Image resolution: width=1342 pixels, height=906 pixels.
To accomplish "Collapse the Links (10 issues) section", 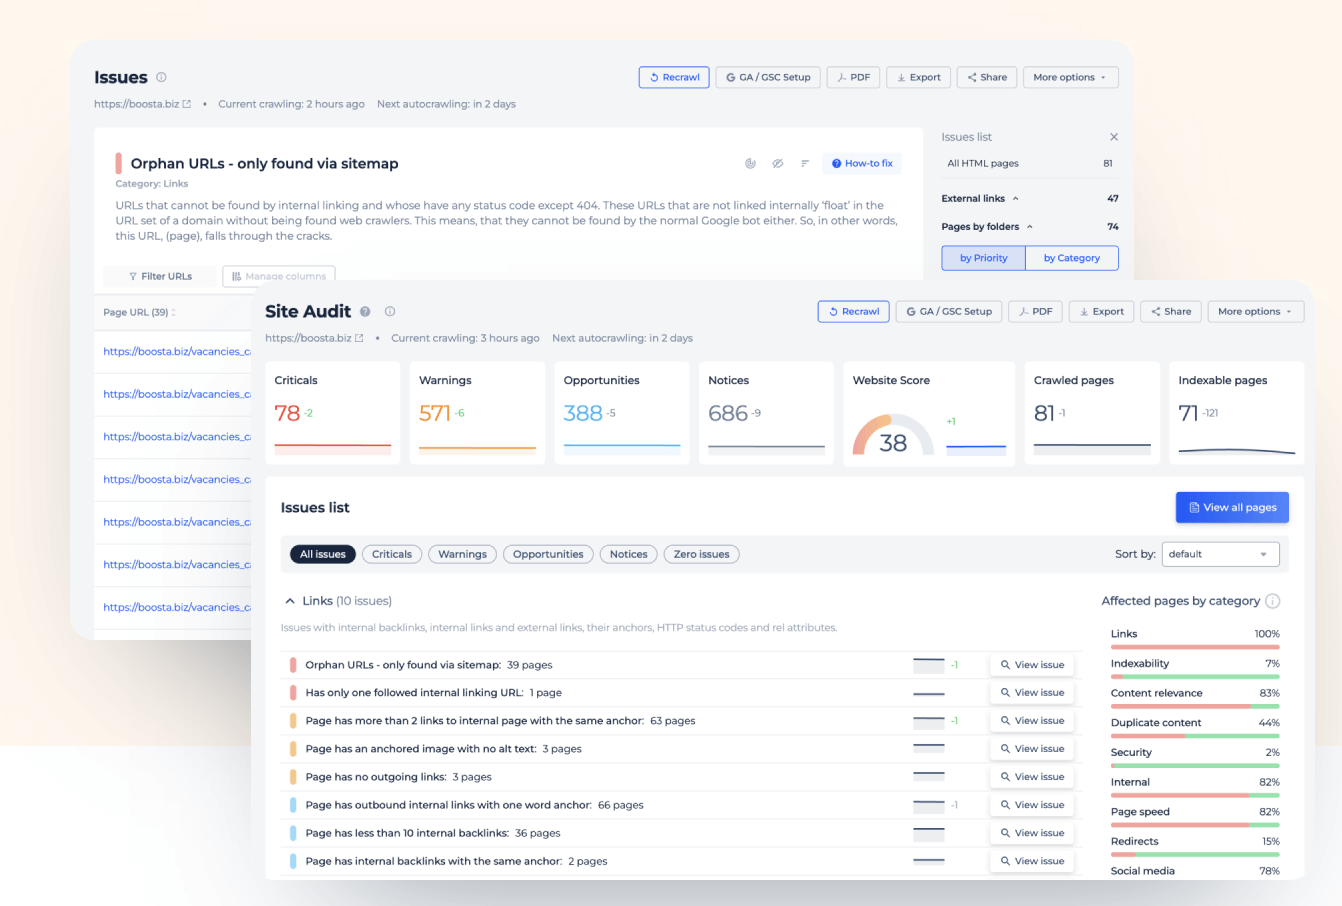I will click(x=290, y=601).
